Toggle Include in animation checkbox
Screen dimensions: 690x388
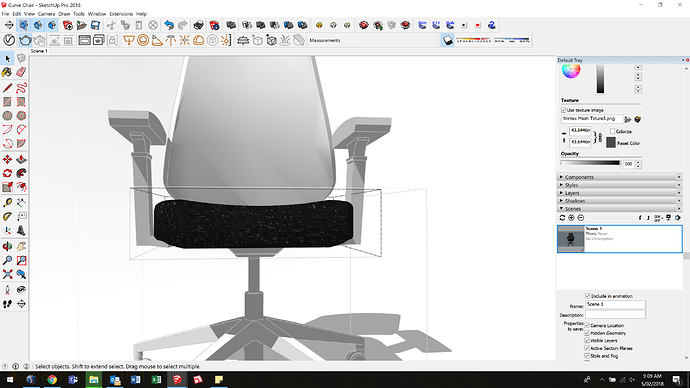587,296
